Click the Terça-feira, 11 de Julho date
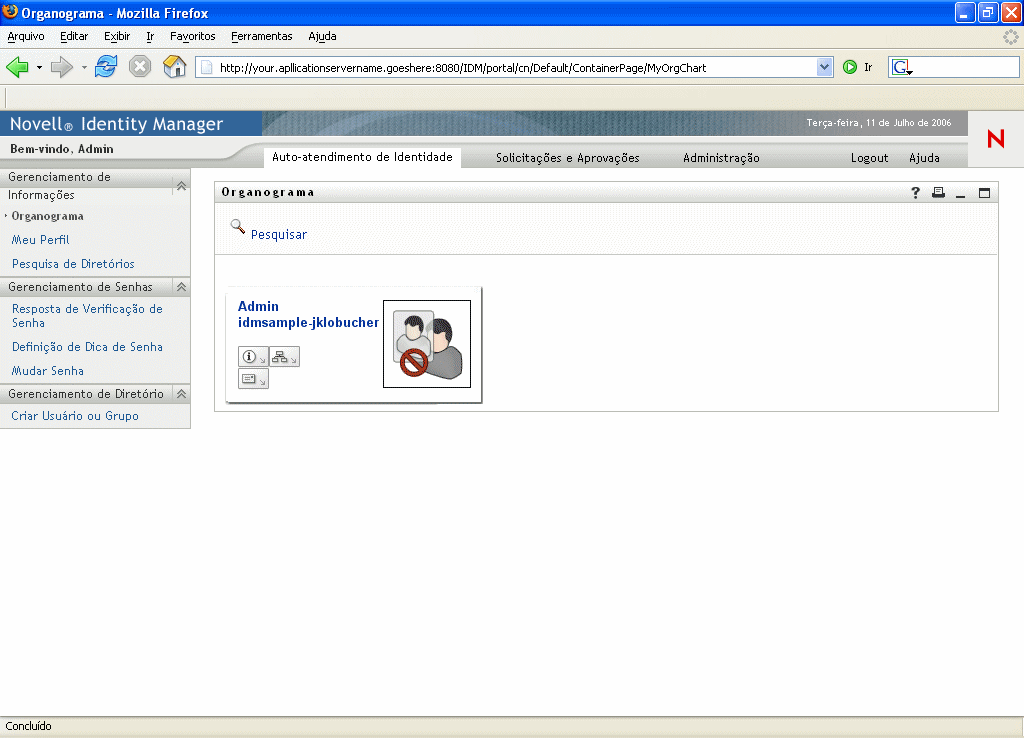 pyautogui.click(x=878, y=123)
